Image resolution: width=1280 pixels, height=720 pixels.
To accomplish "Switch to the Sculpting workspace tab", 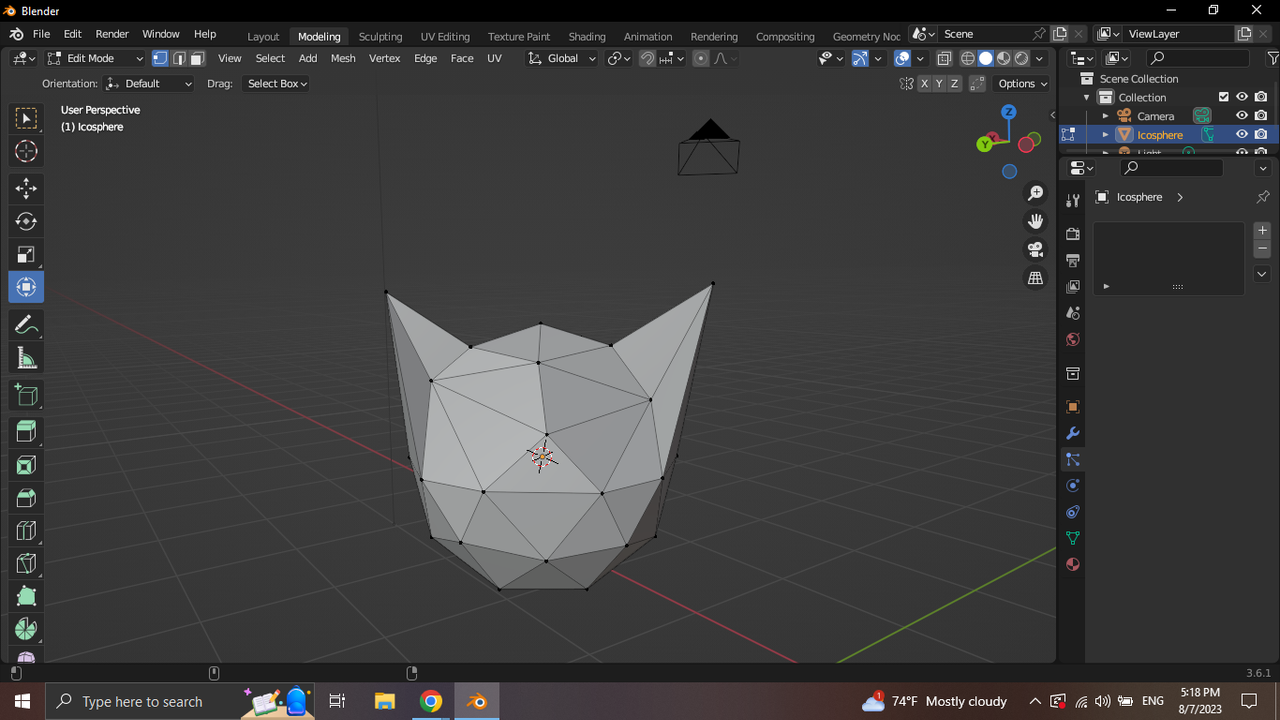I will point(380,36).
